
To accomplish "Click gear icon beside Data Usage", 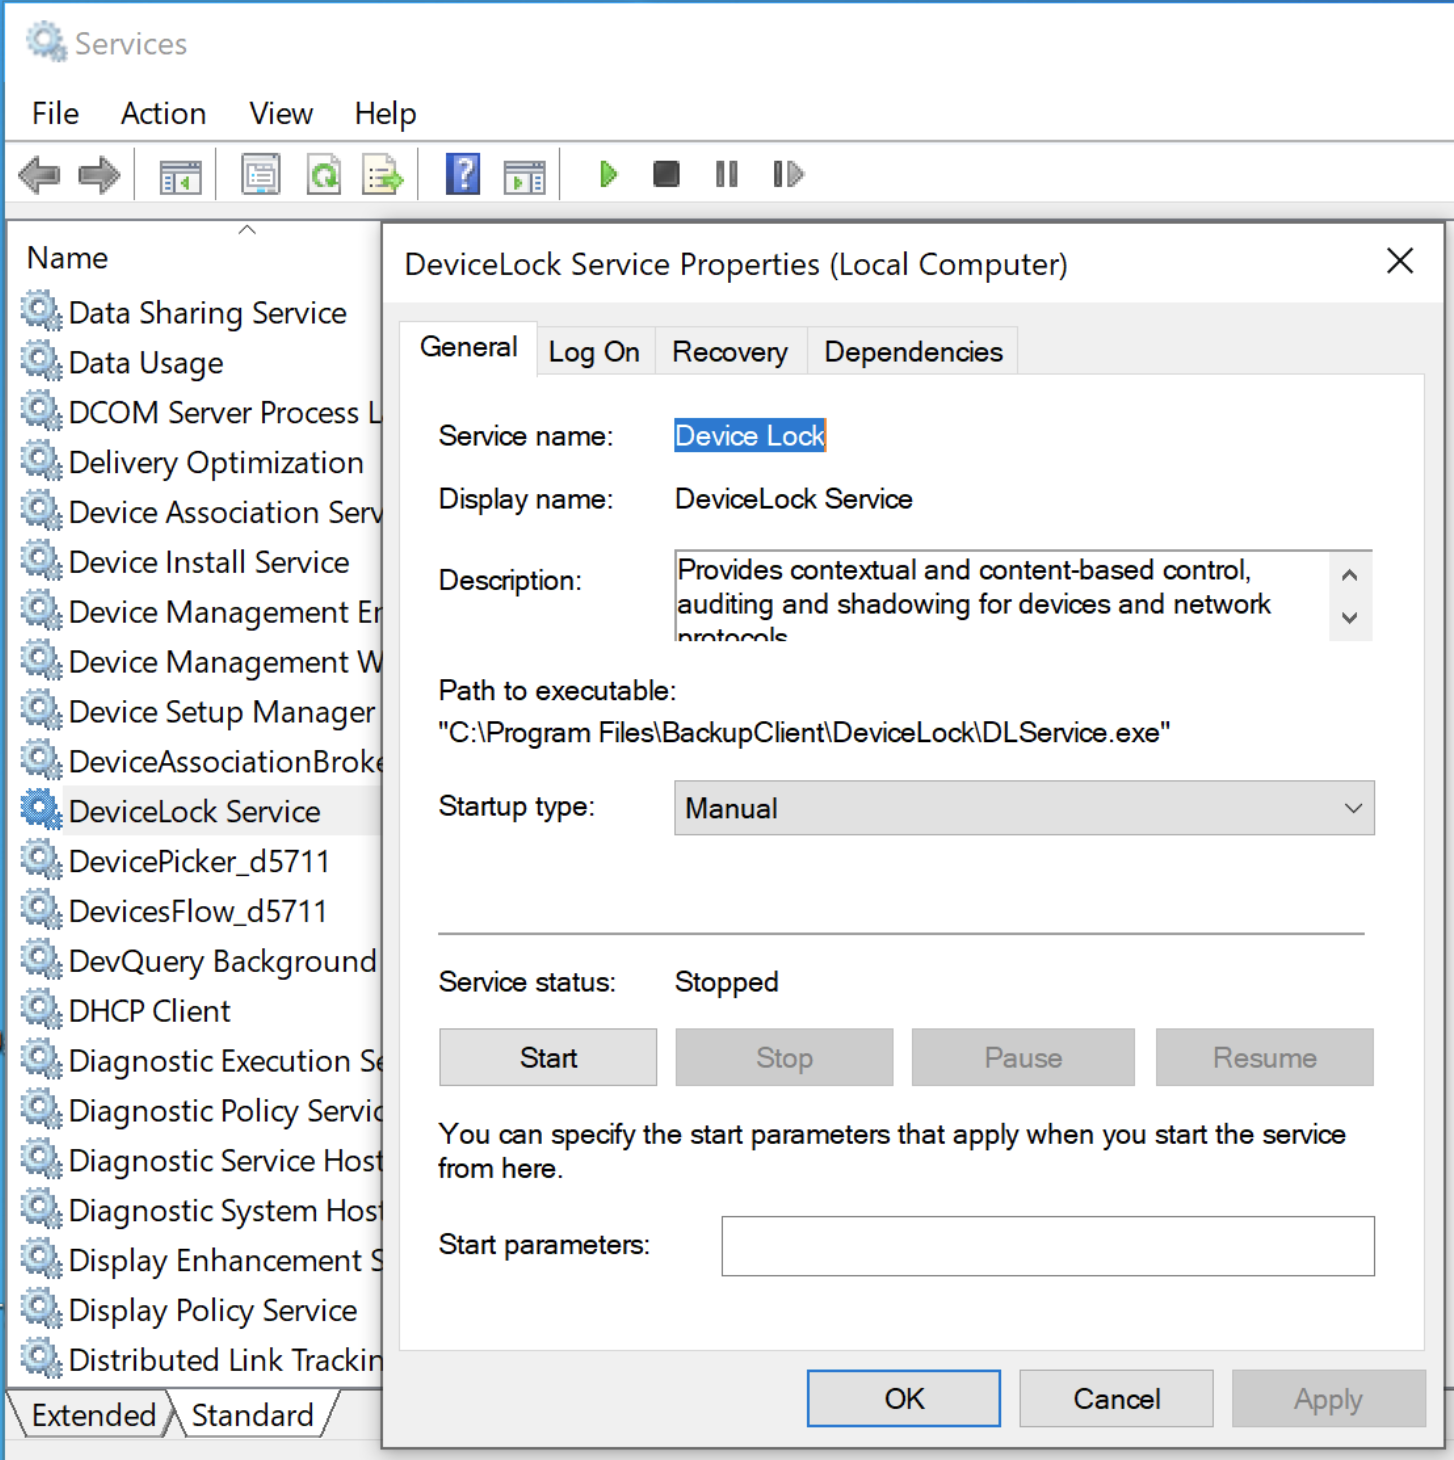I will coord(41,361).
